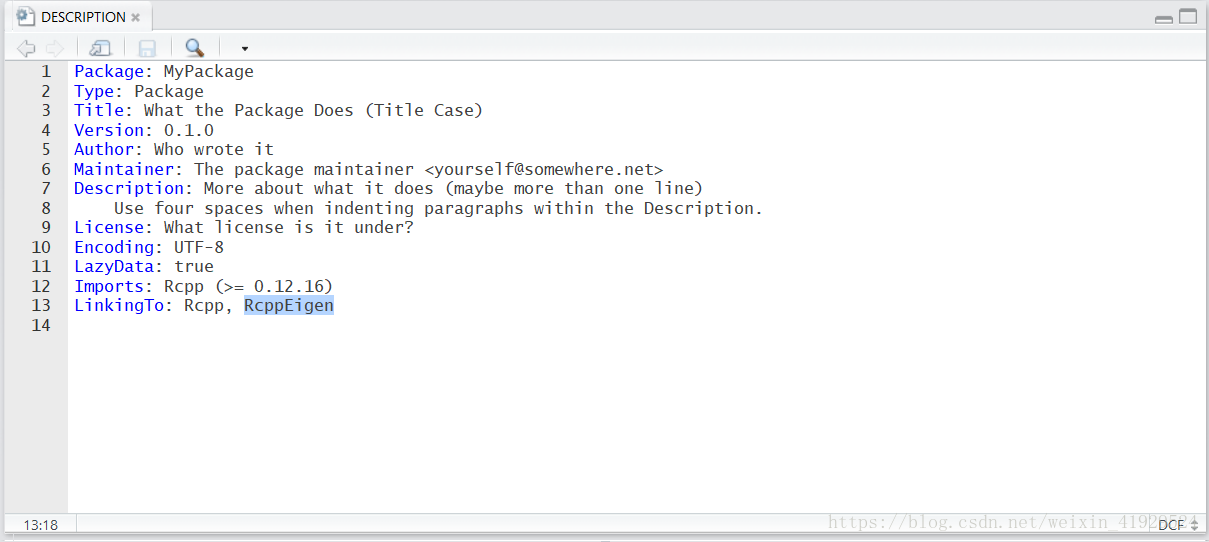Maximize the source editor pane
The height and width of the screenshot is (542, 1209).
pos(1188,17)
